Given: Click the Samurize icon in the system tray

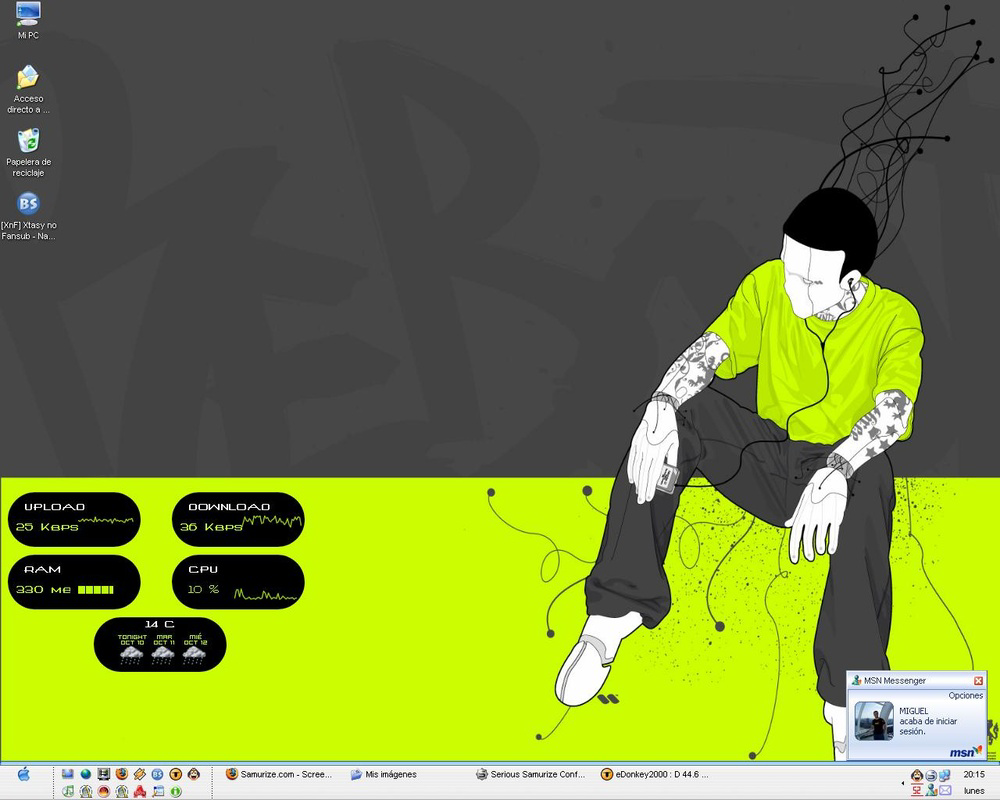Looking at the screenshot, I should pyautogui.click(x=931, y=772).
